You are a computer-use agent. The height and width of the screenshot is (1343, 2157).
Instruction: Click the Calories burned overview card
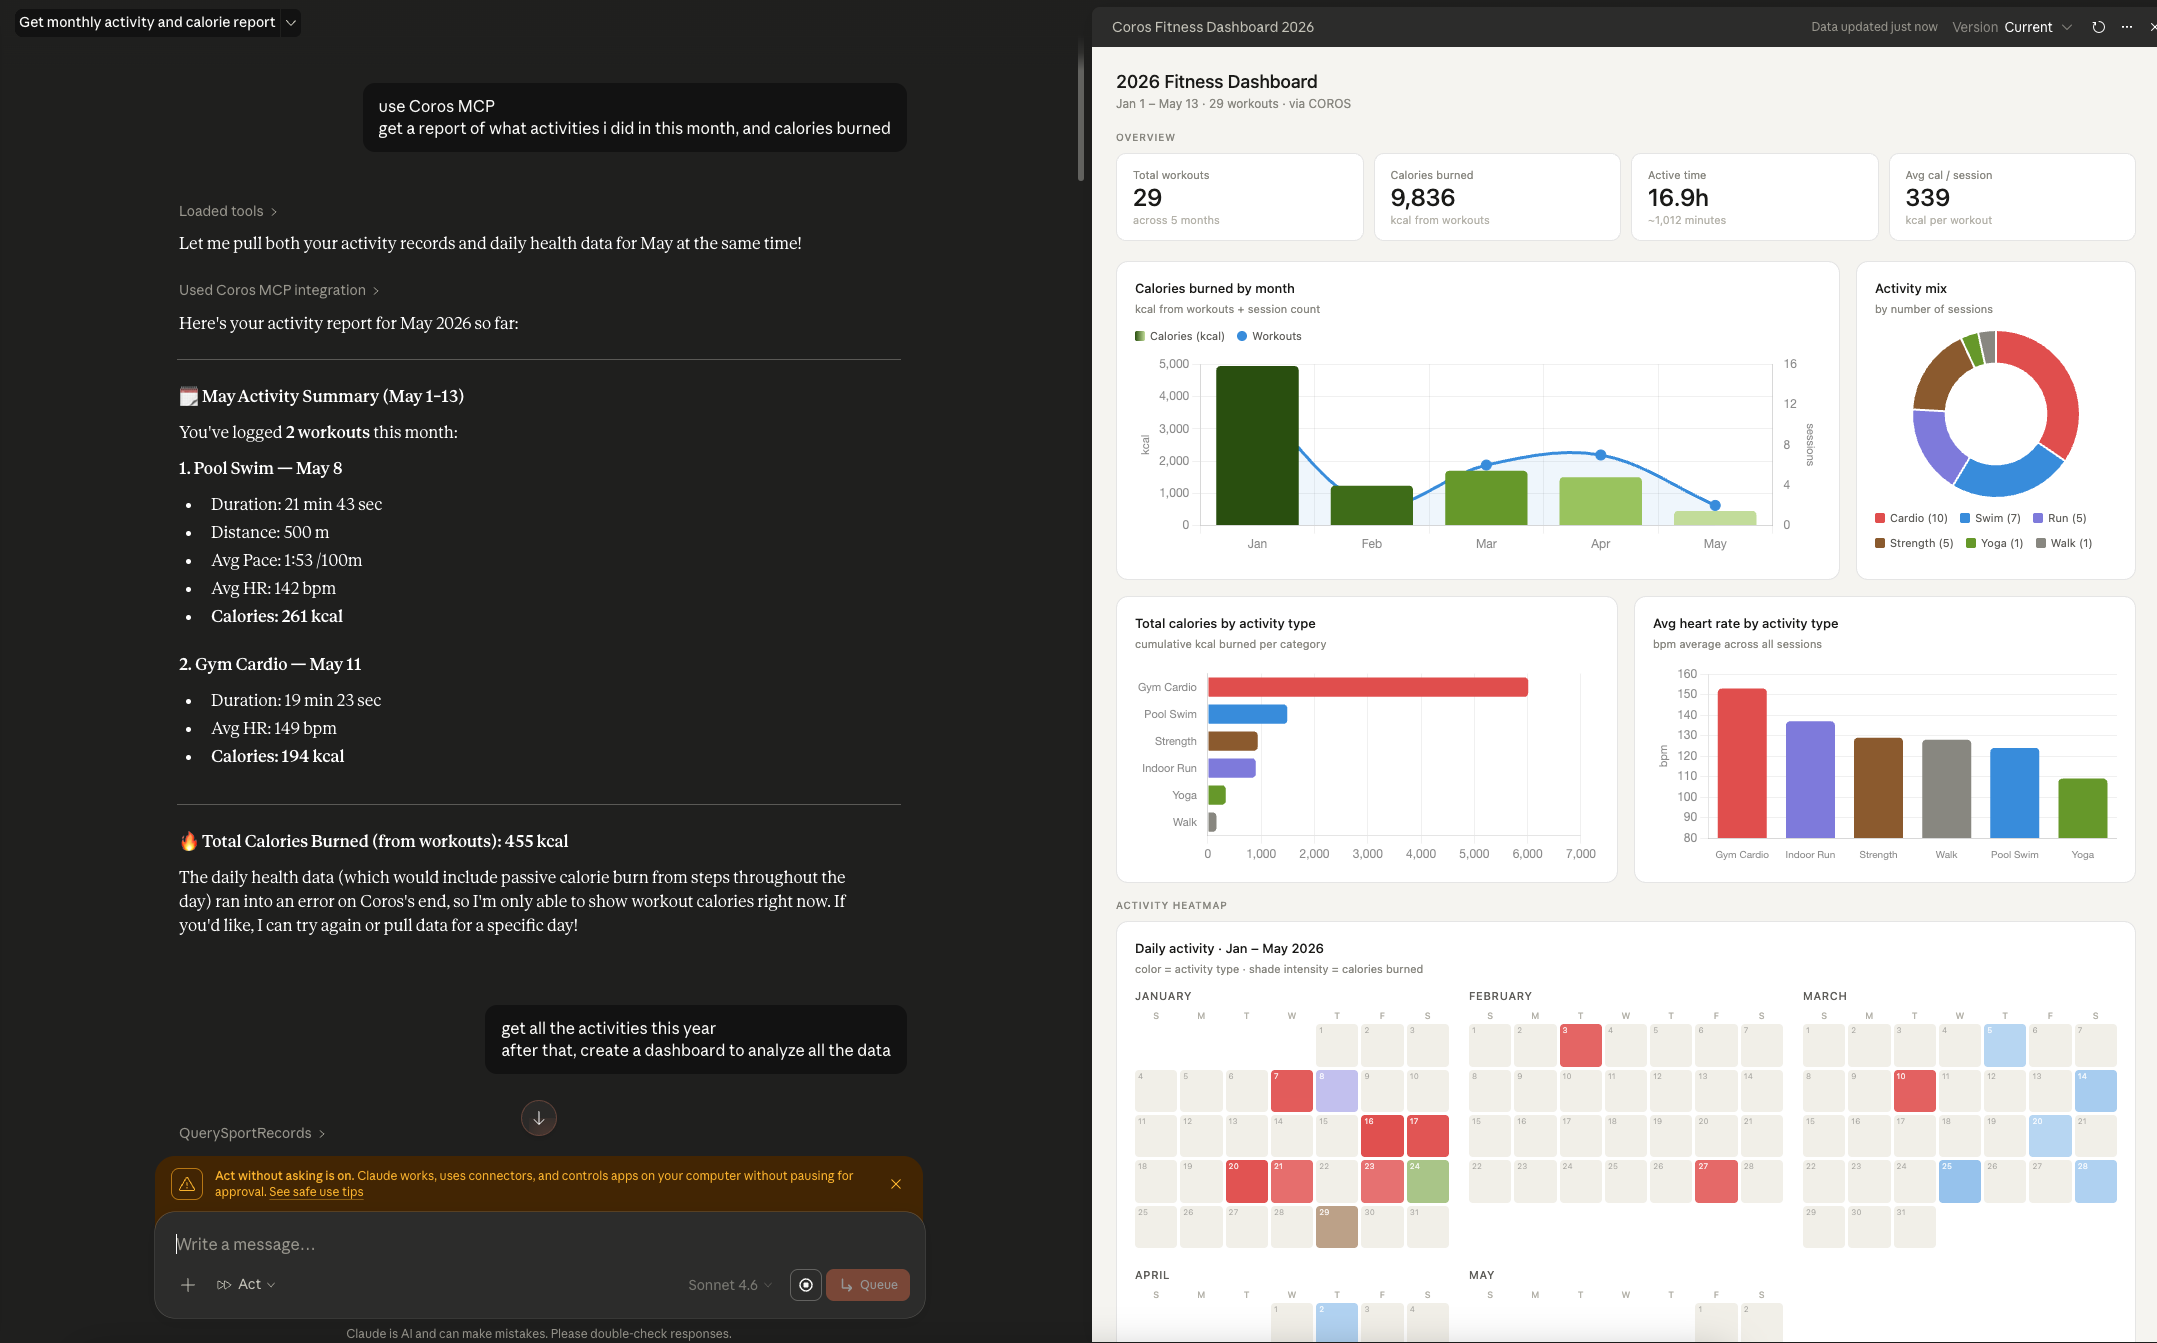coord(1497,197)
